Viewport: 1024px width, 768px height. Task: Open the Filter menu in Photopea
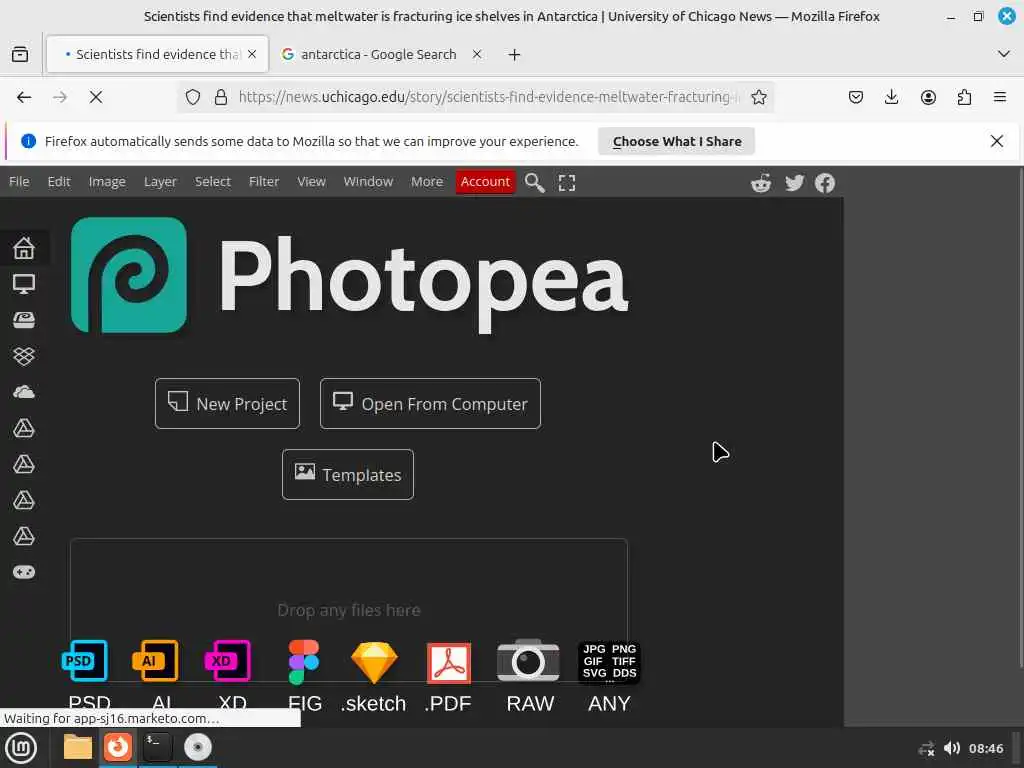coord(264,182)
